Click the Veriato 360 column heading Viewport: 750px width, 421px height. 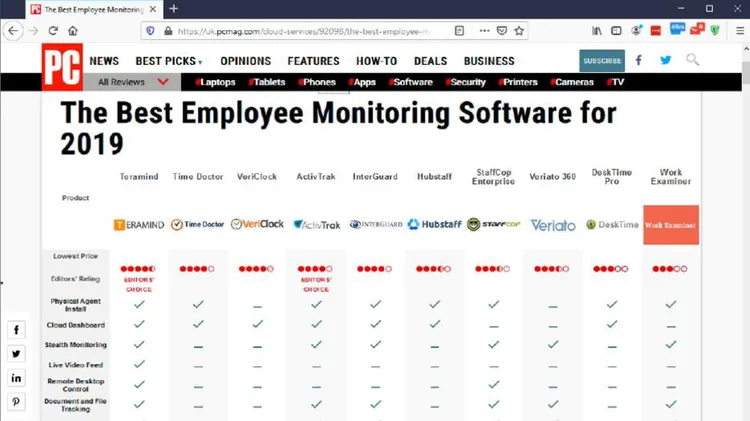(x=552, y=177)
